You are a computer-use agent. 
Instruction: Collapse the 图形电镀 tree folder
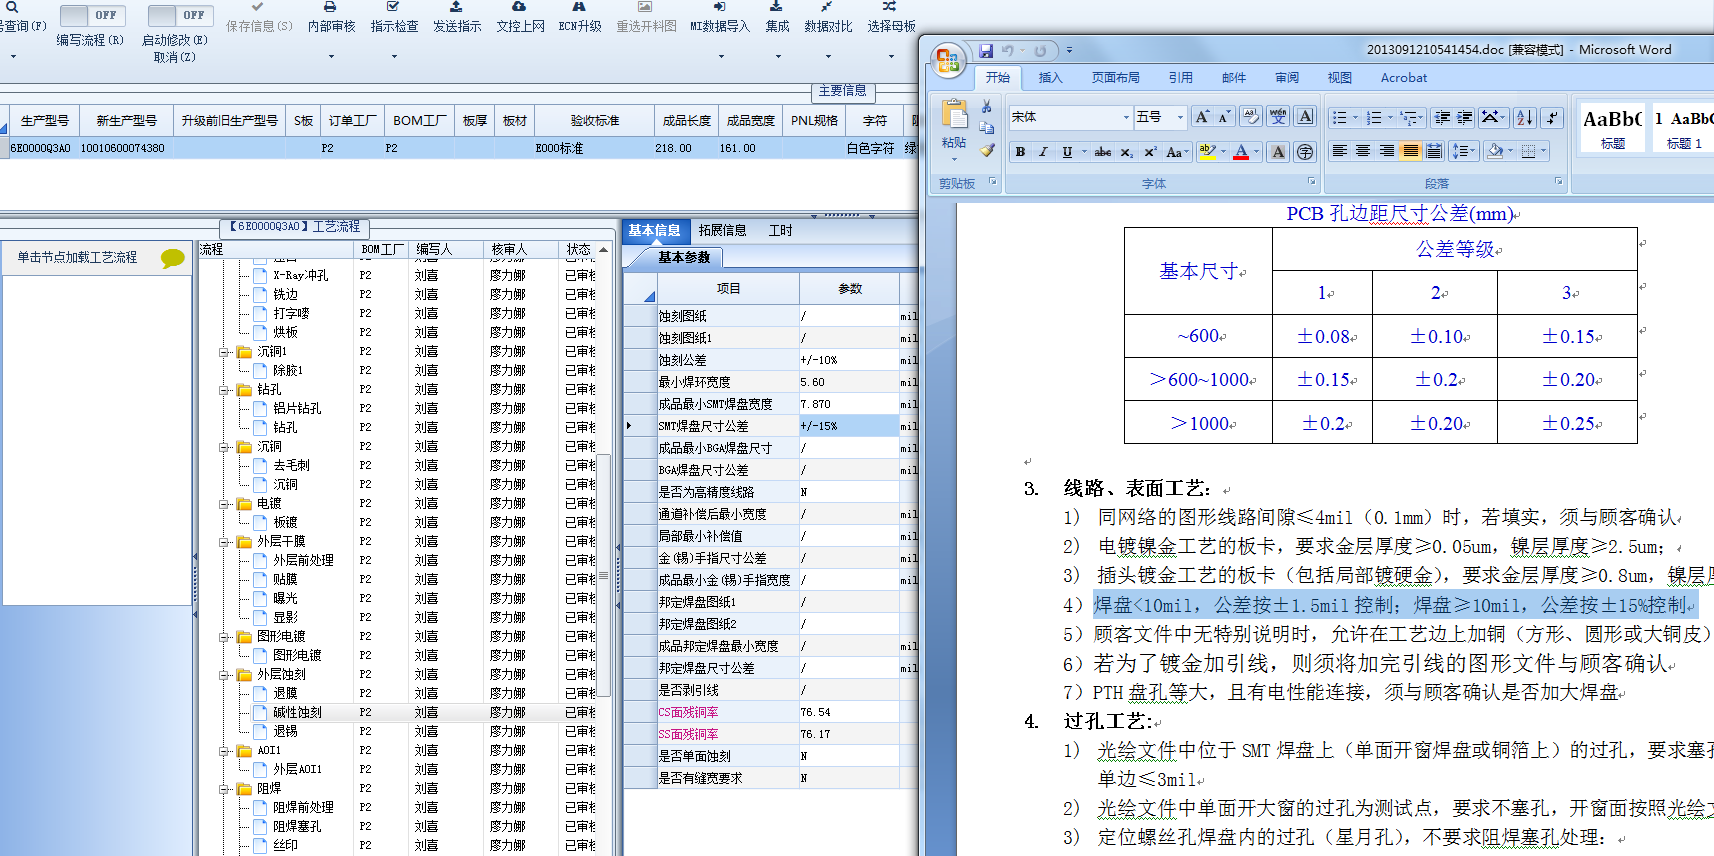tap(225, 637)
